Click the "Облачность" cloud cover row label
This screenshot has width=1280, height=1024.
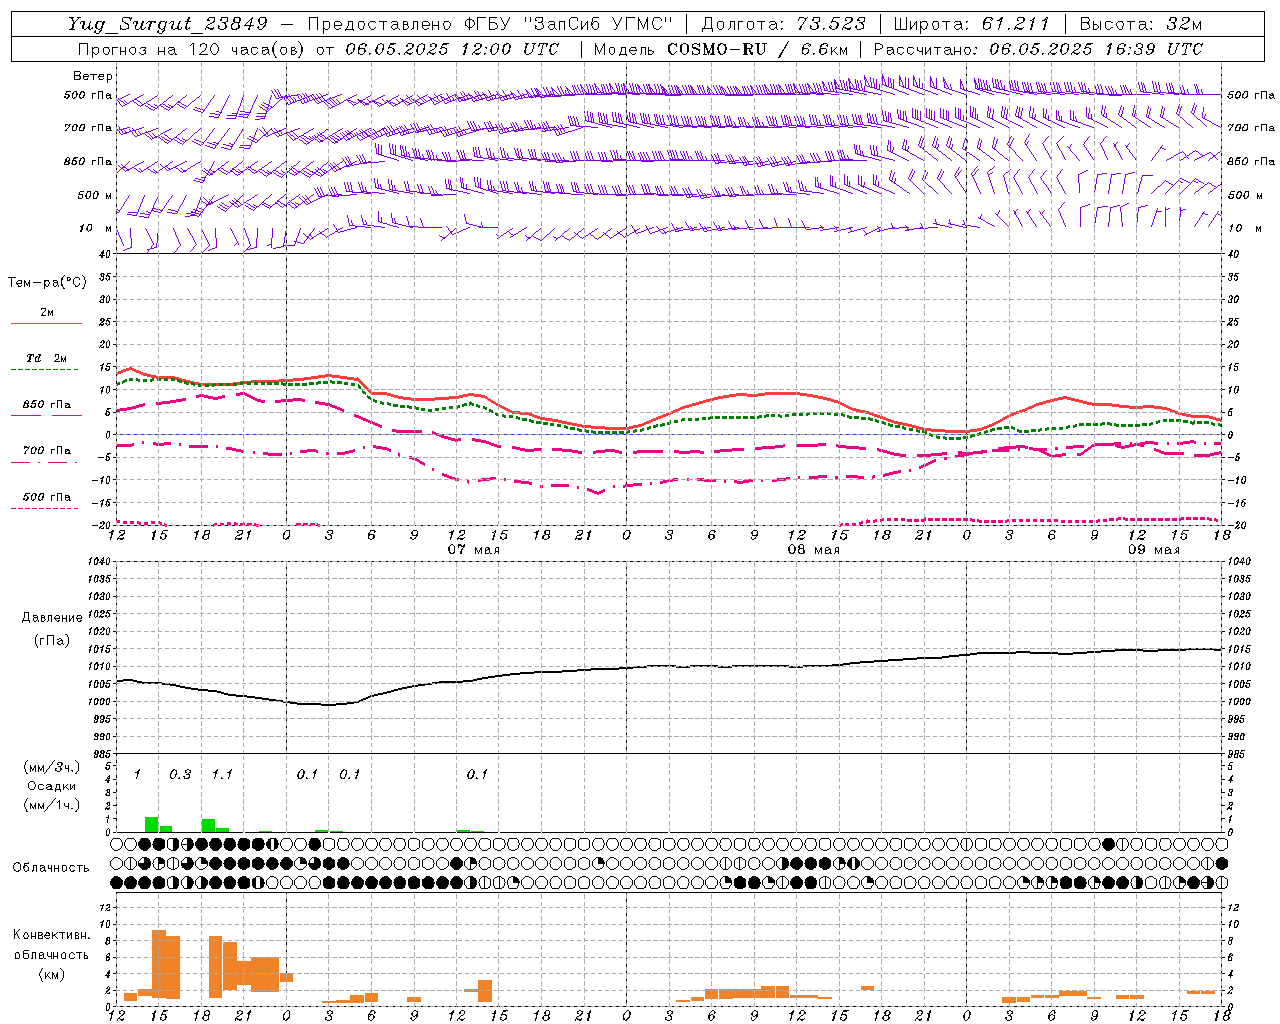[x=51, y=868]
